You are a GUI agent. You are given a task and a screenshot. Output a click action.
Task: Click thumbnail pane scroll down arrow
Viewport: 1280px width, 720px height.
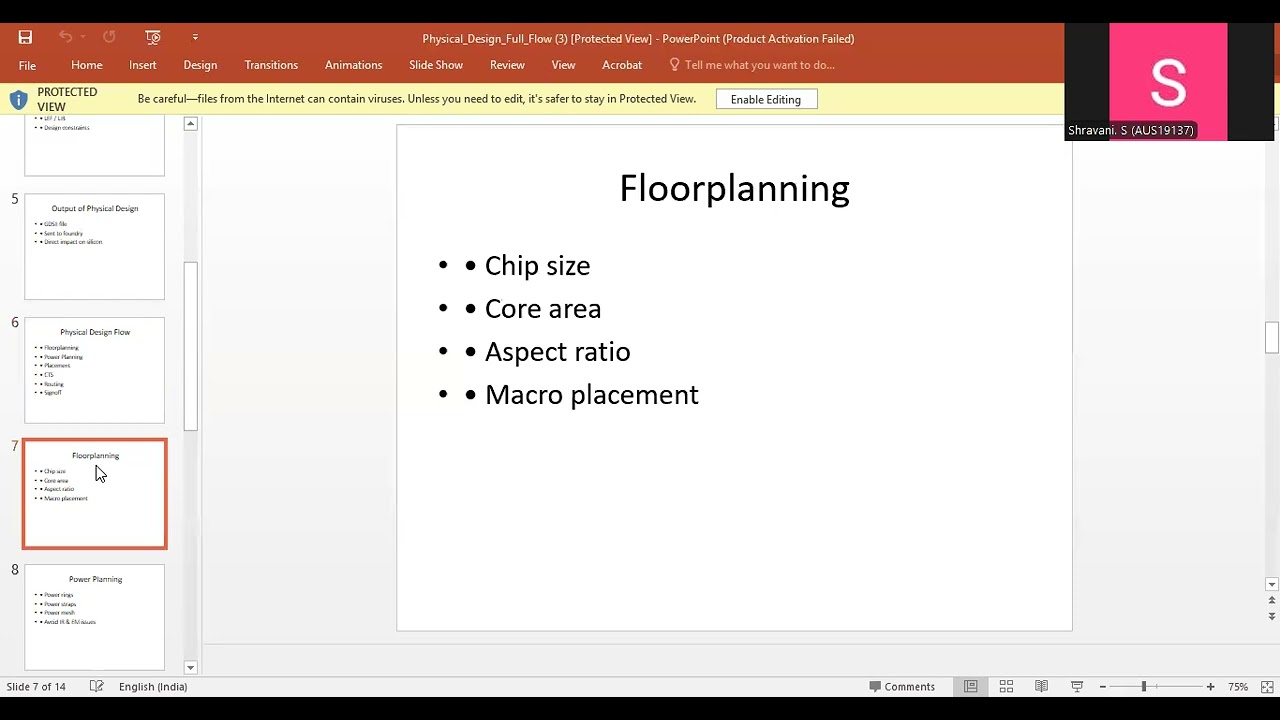191,667
